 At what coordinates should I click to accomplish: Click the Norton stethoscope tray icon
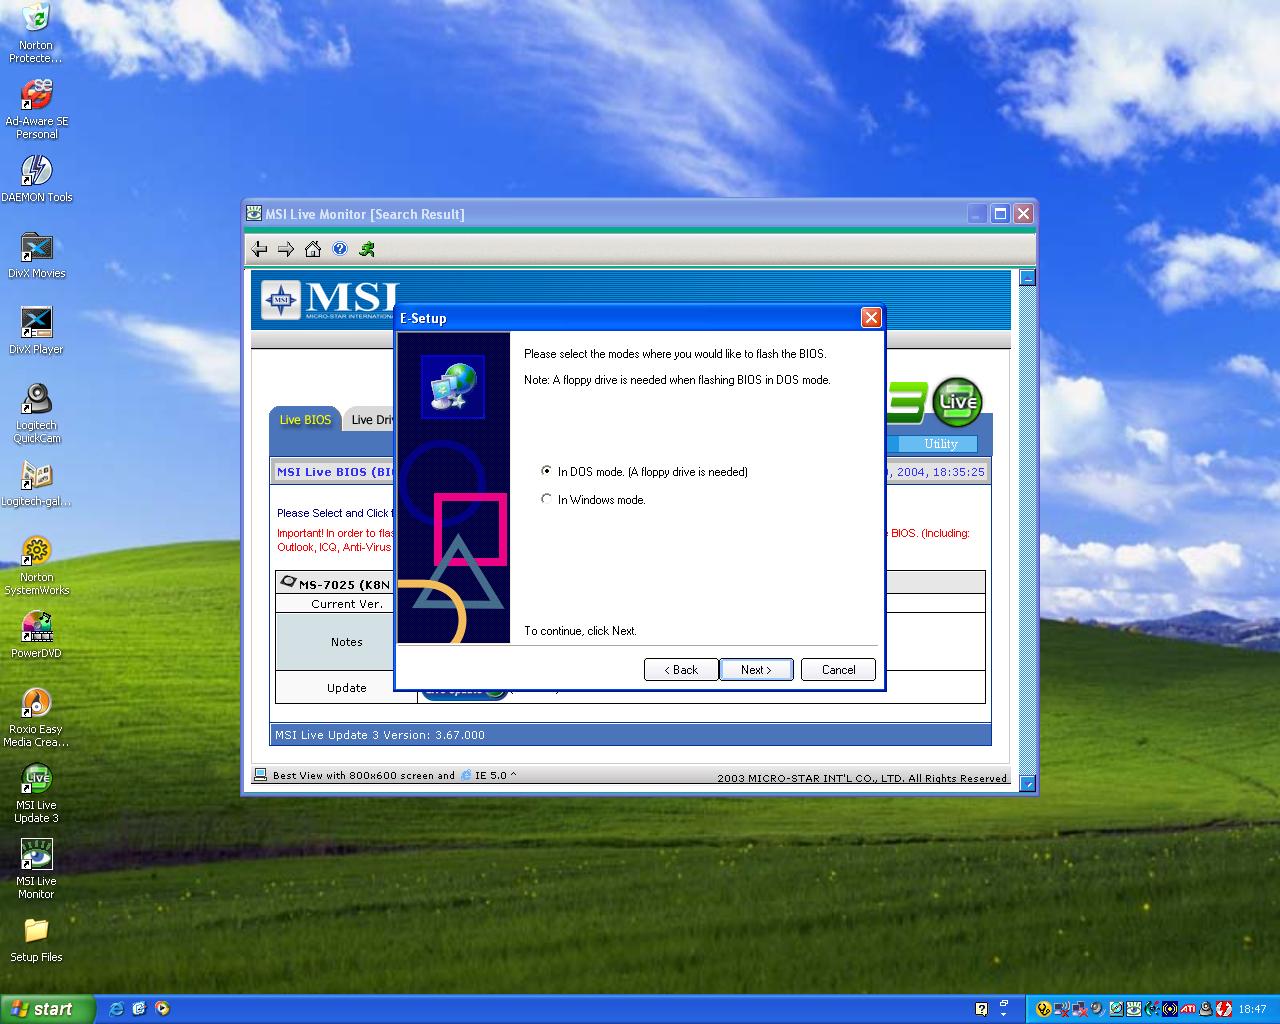coord(1043,1008)
